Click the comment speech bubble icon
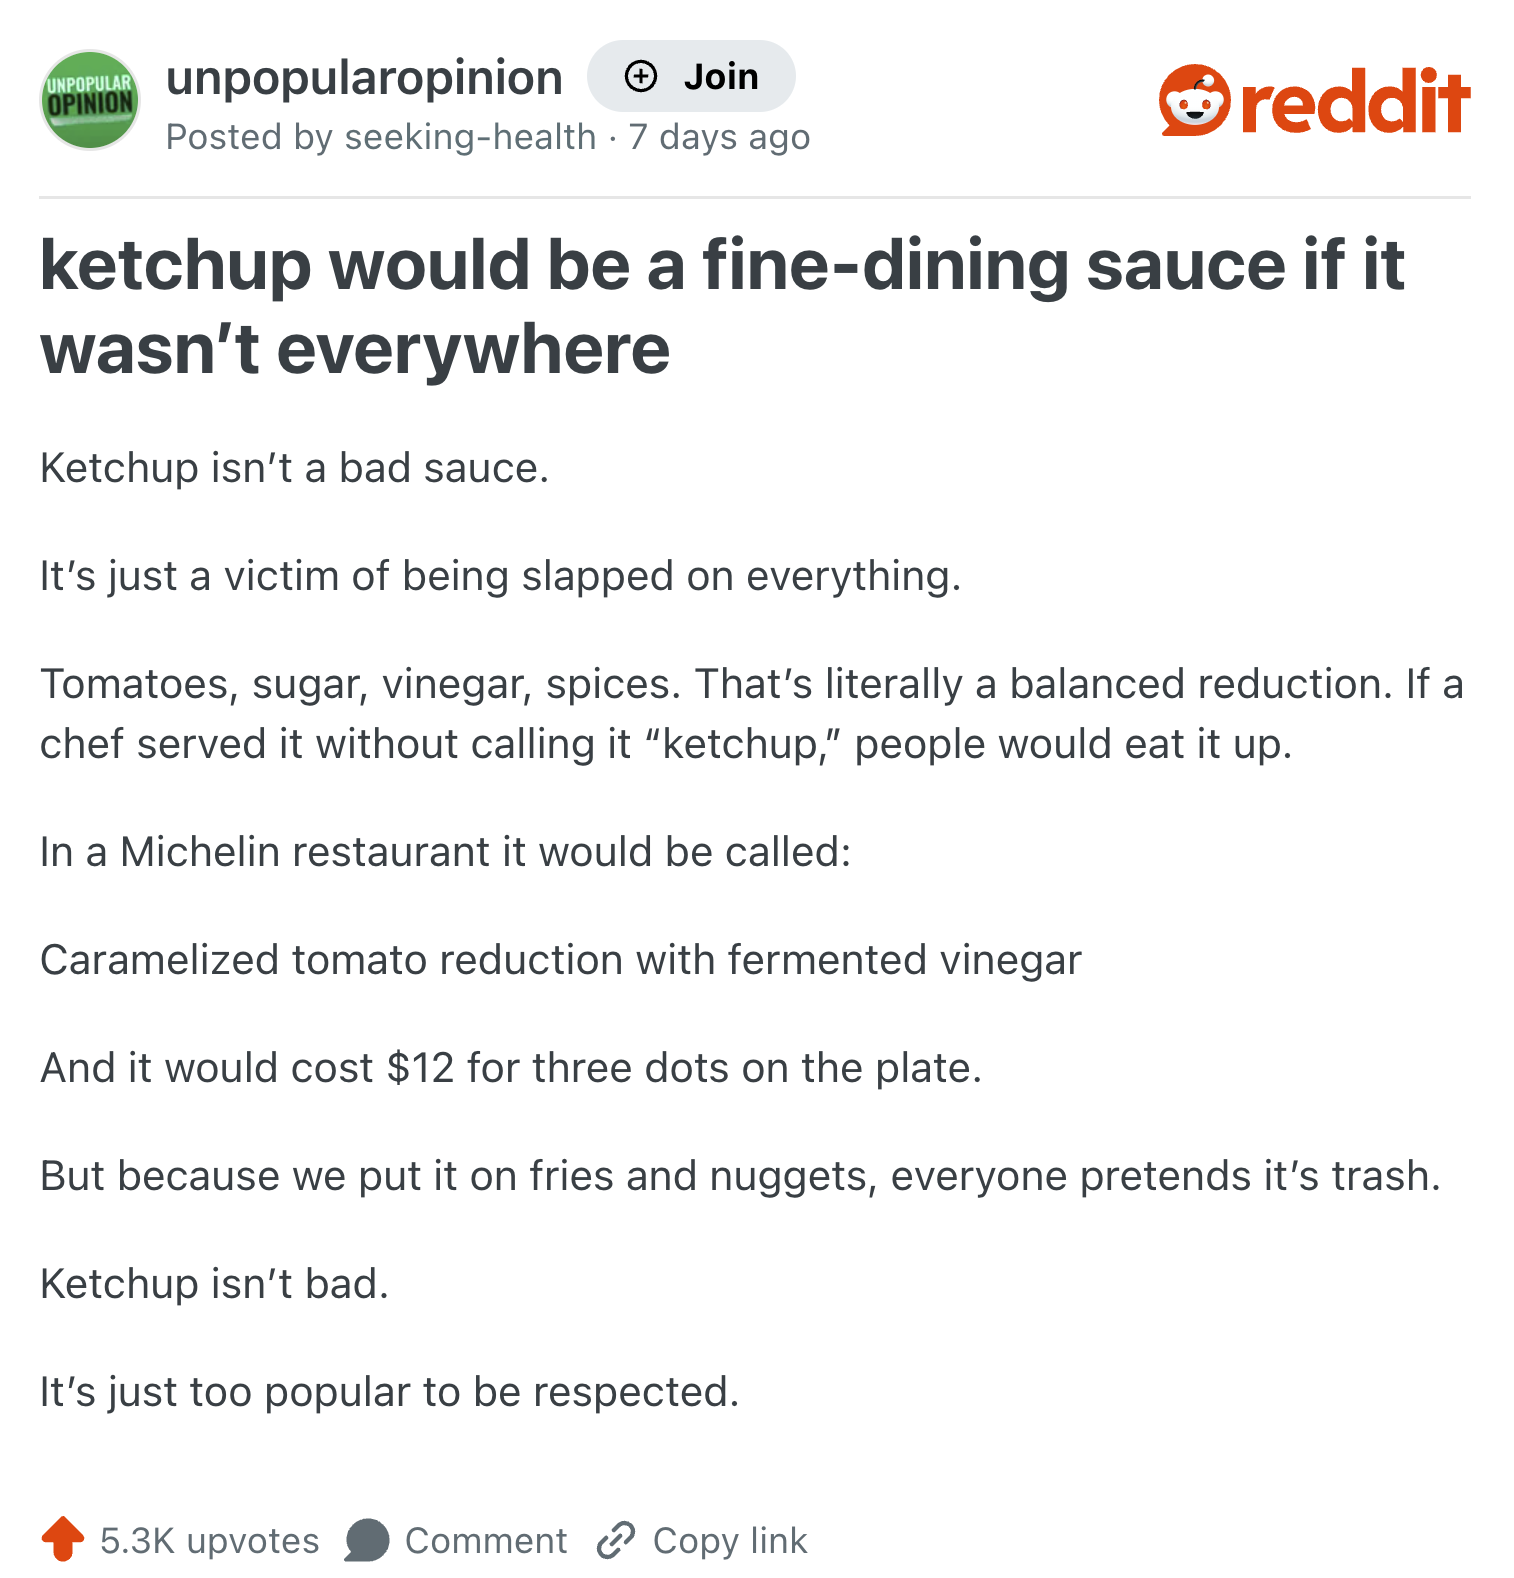Image resolution: width=1514 pixels, height=1578 pixels. 367,1540
